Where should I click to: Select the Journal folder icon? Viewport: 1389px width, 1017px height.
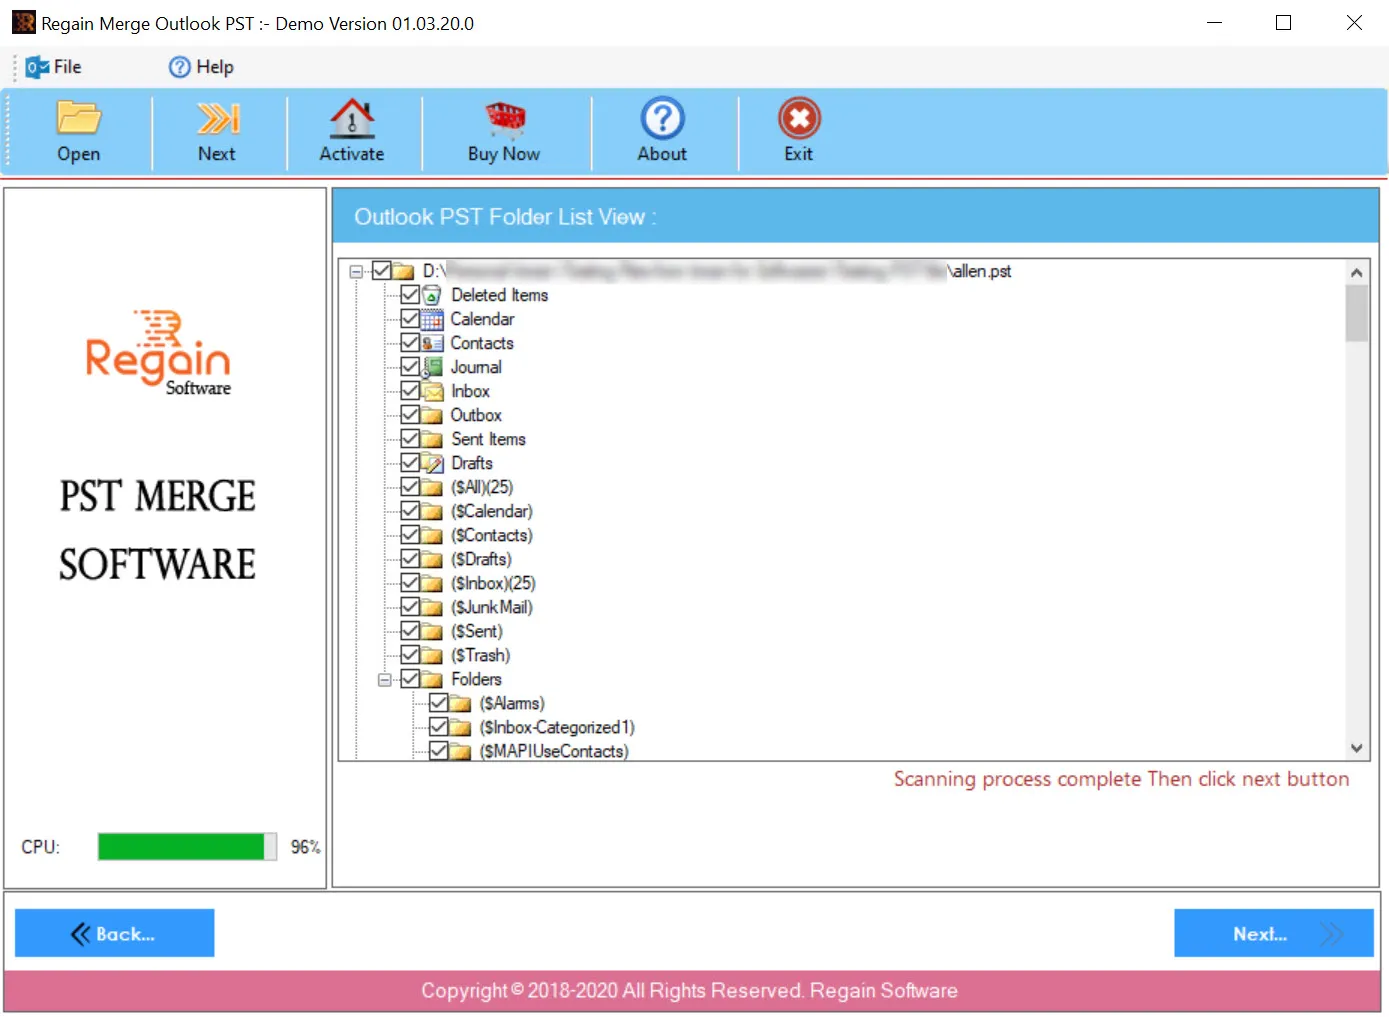coord(432,367)
